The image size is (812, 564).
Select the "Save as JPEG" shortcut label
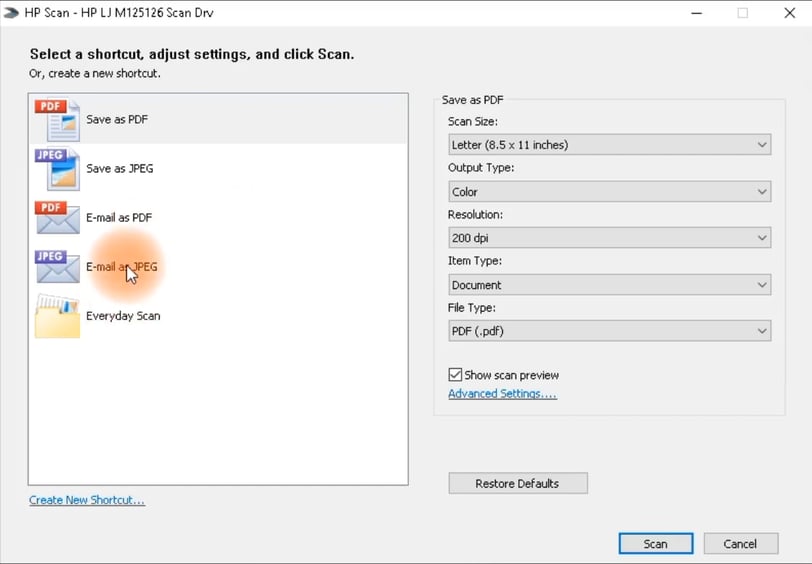120,169
